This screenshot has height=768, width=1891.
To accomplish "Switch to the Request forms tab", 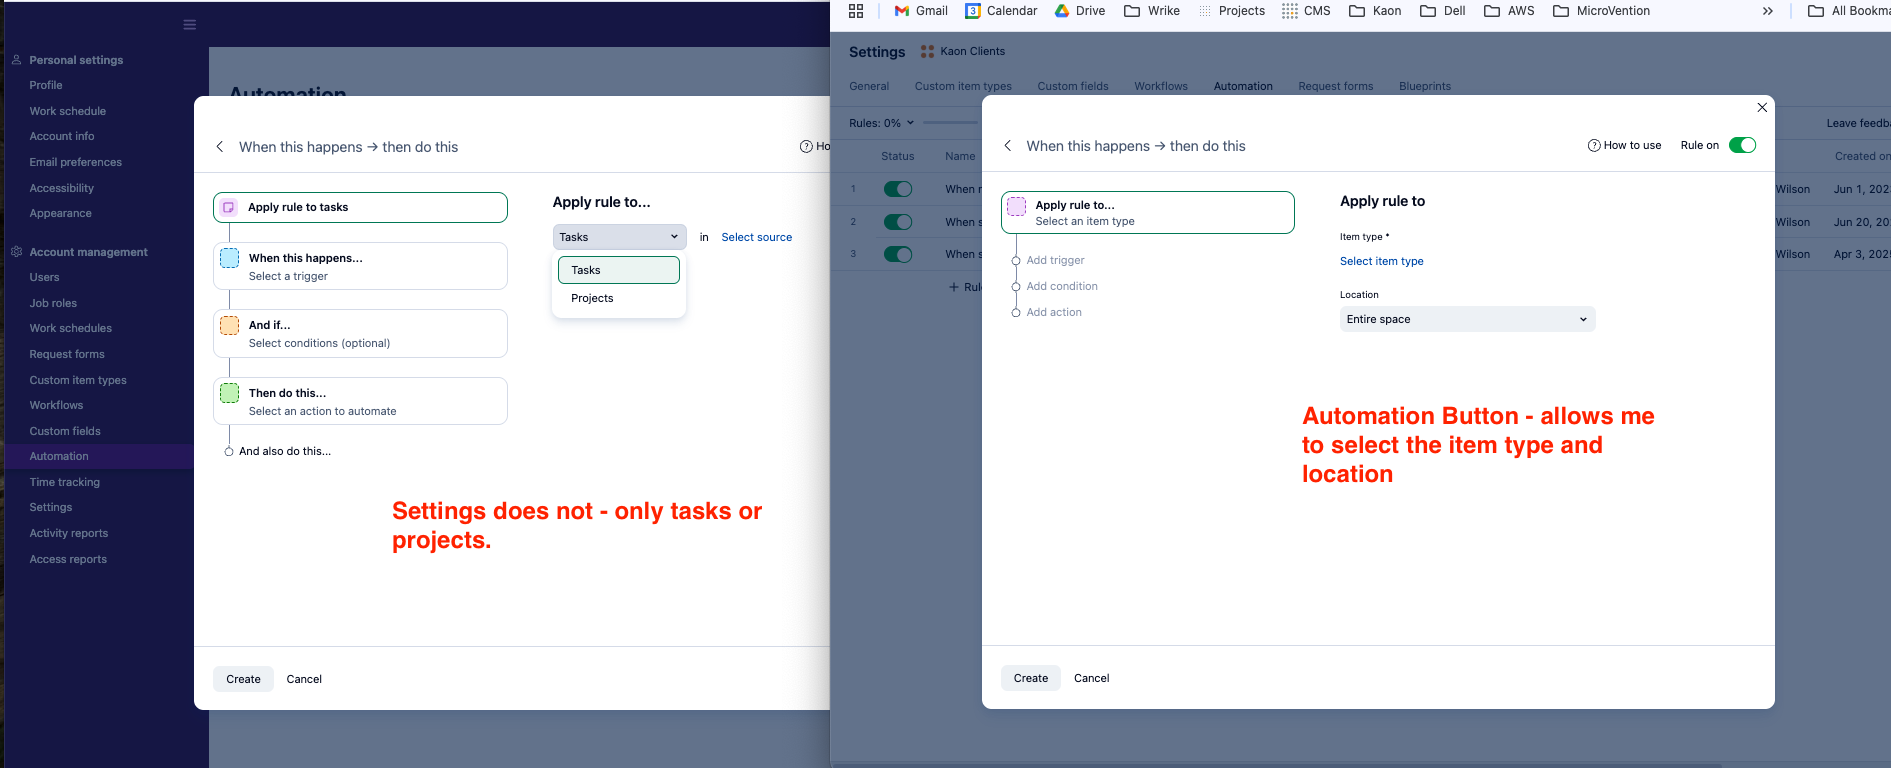I will (1335, 86).
